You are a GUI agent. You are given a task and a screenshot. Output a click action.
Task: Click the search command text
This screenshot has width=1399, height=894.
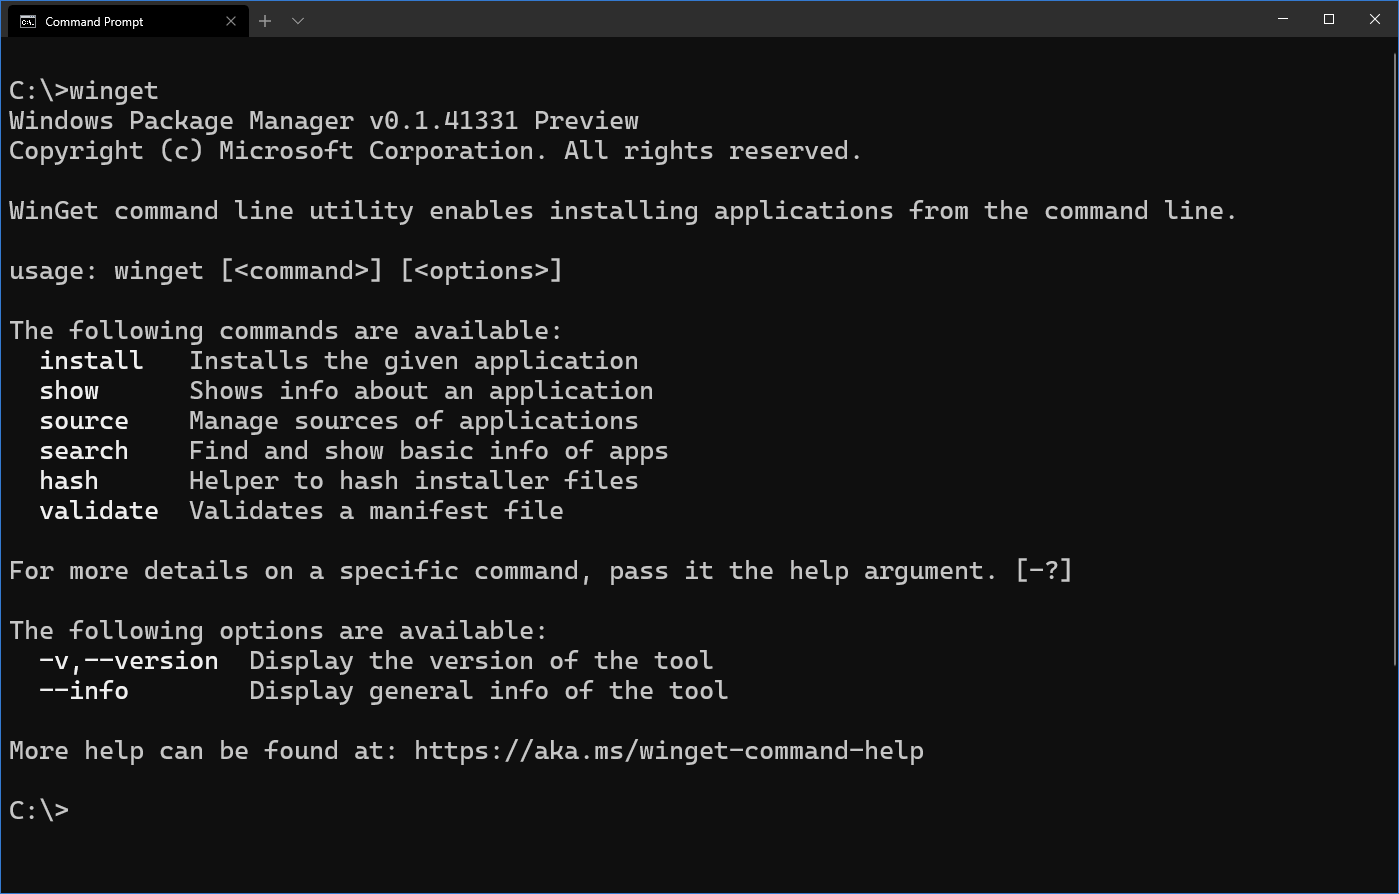pos(84,451)
